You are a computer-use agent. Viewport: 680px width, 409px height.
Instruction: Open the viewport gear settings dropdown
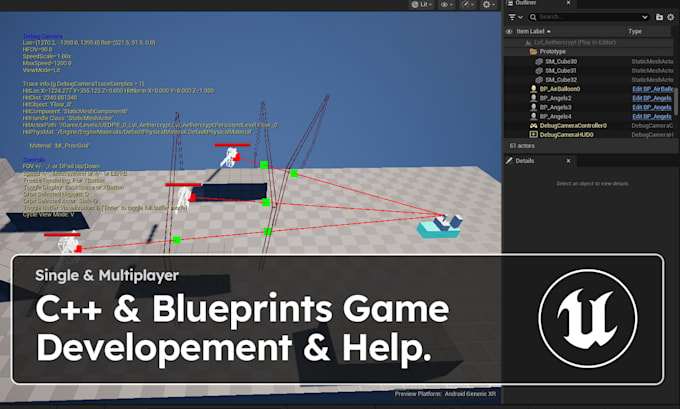tap(489, 4)
